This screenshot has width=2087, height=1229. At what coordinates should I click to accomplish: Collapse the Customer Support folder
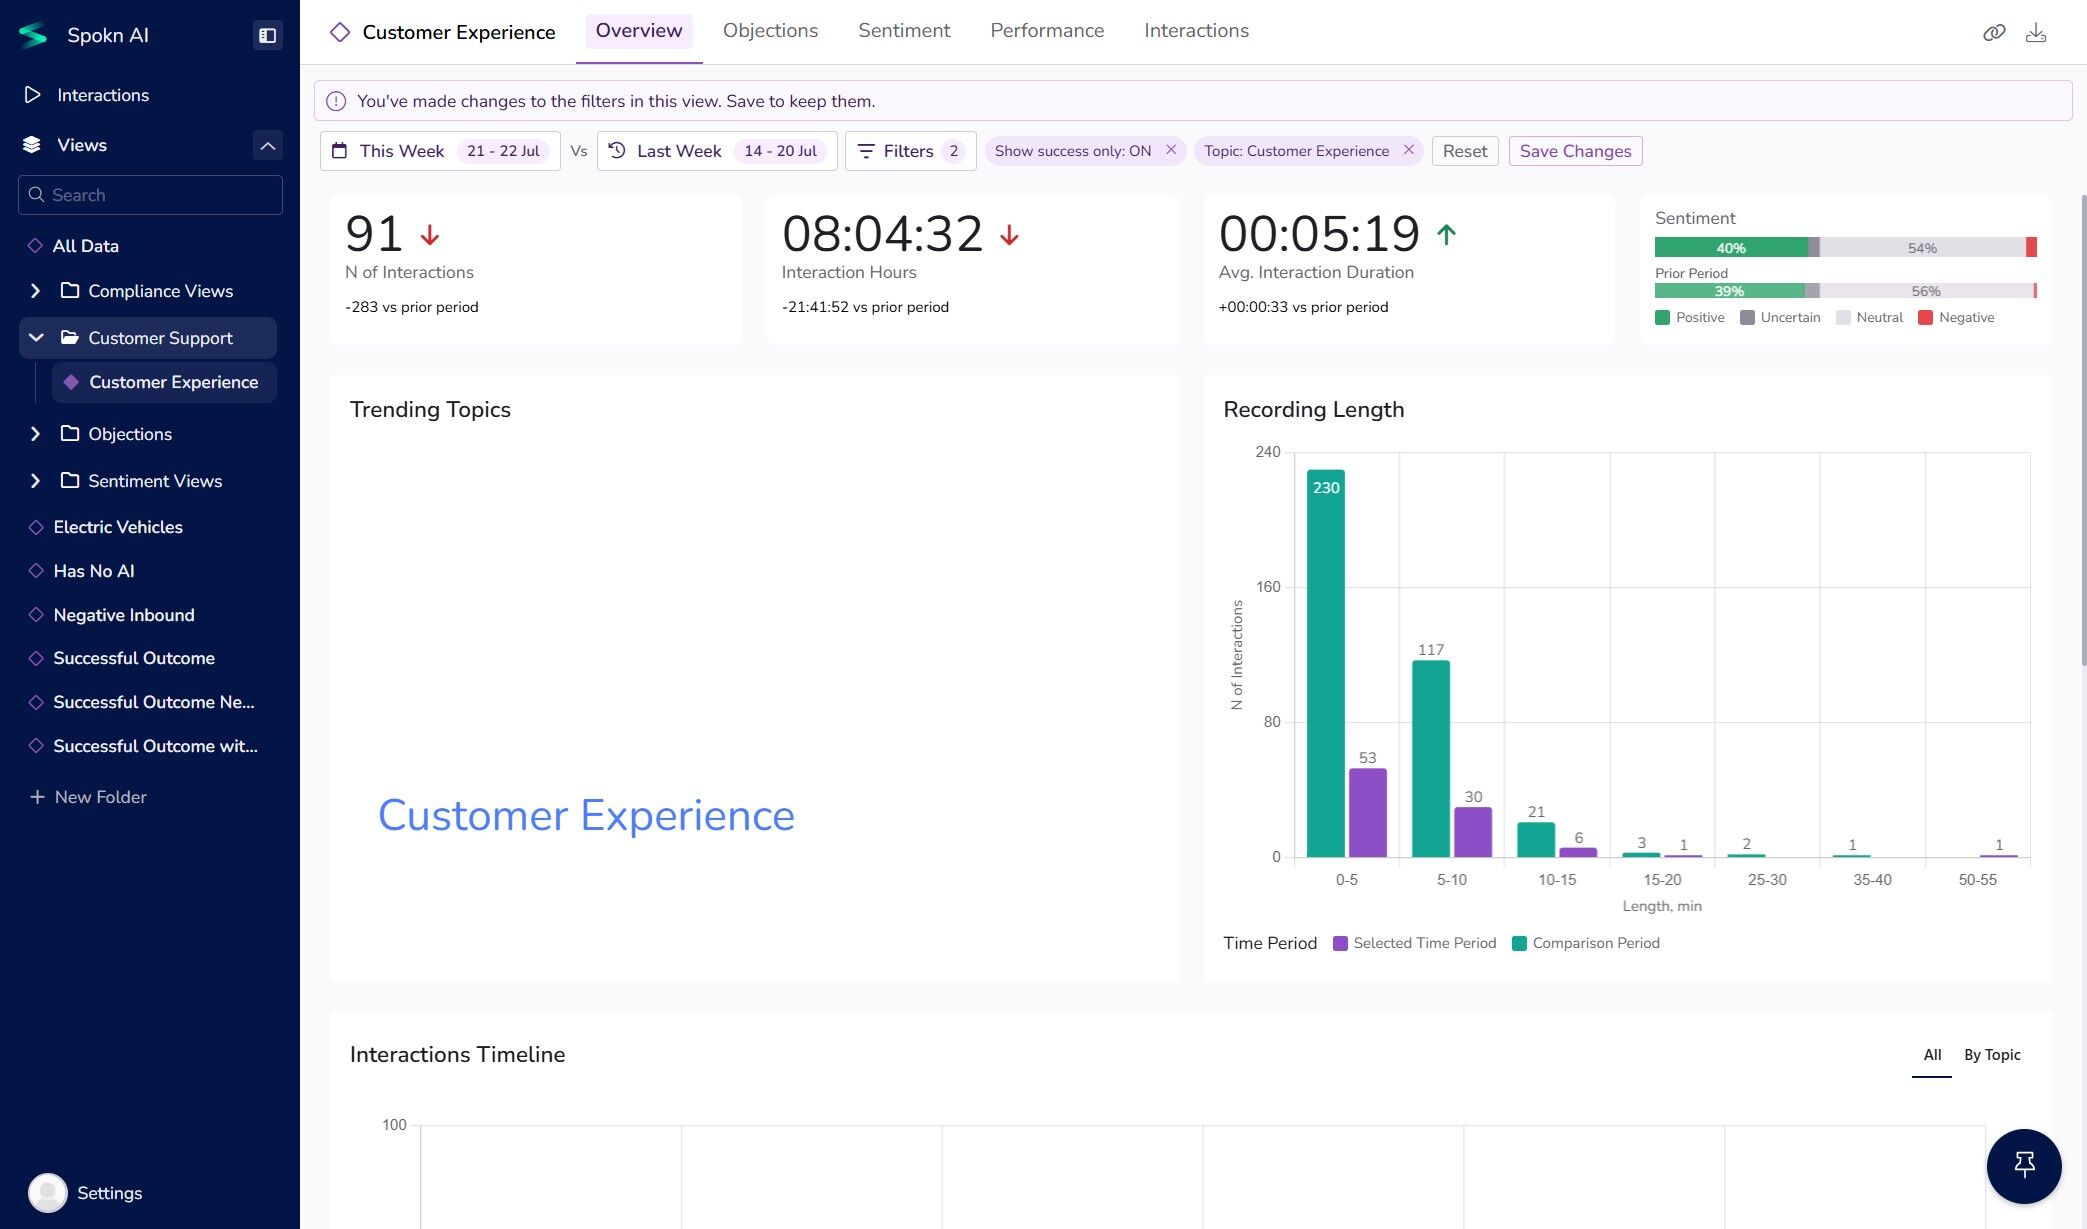tap(36, 338)
